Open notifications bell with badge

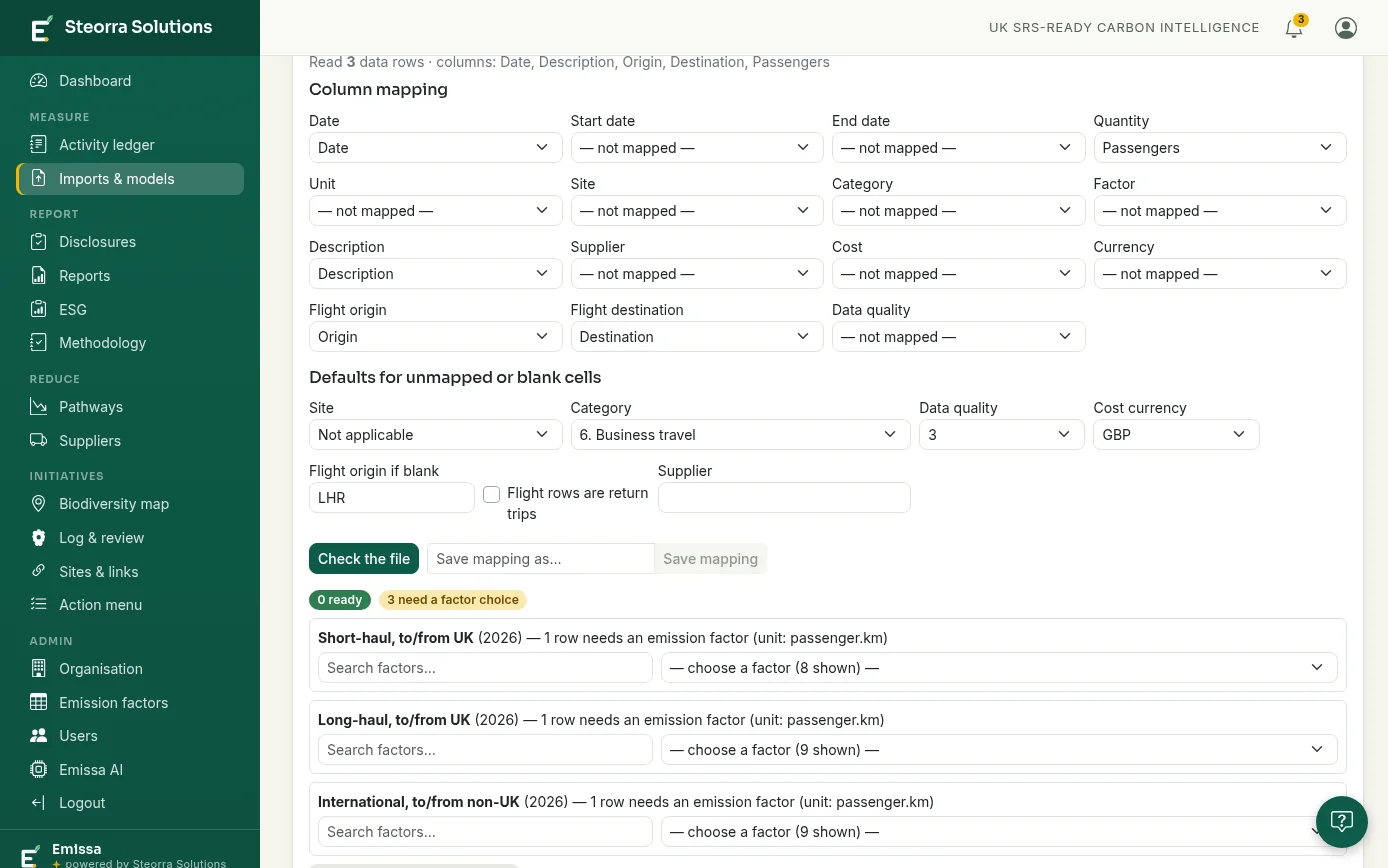click(x=1295, y=27)
